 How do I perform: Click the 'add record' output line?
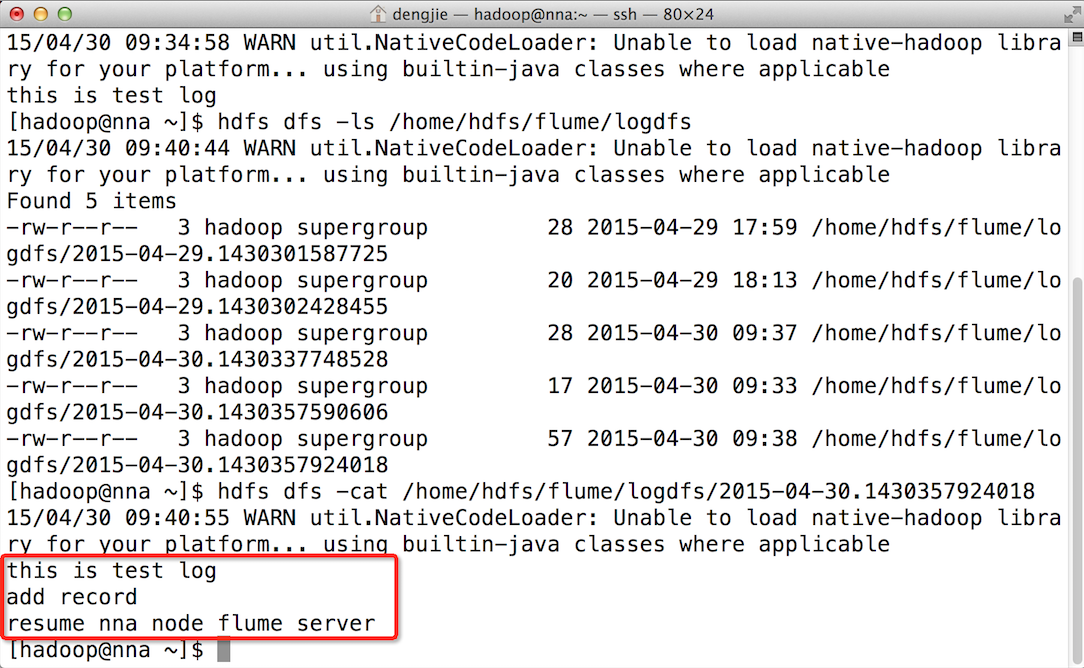pos(72,597)
